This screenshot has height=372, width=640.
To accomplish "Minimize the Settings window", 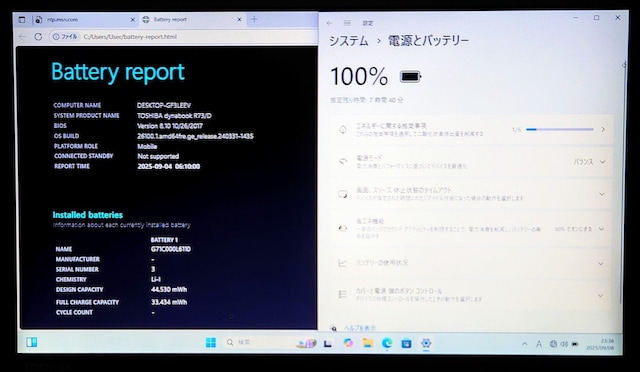I will [x=576, y=18].
